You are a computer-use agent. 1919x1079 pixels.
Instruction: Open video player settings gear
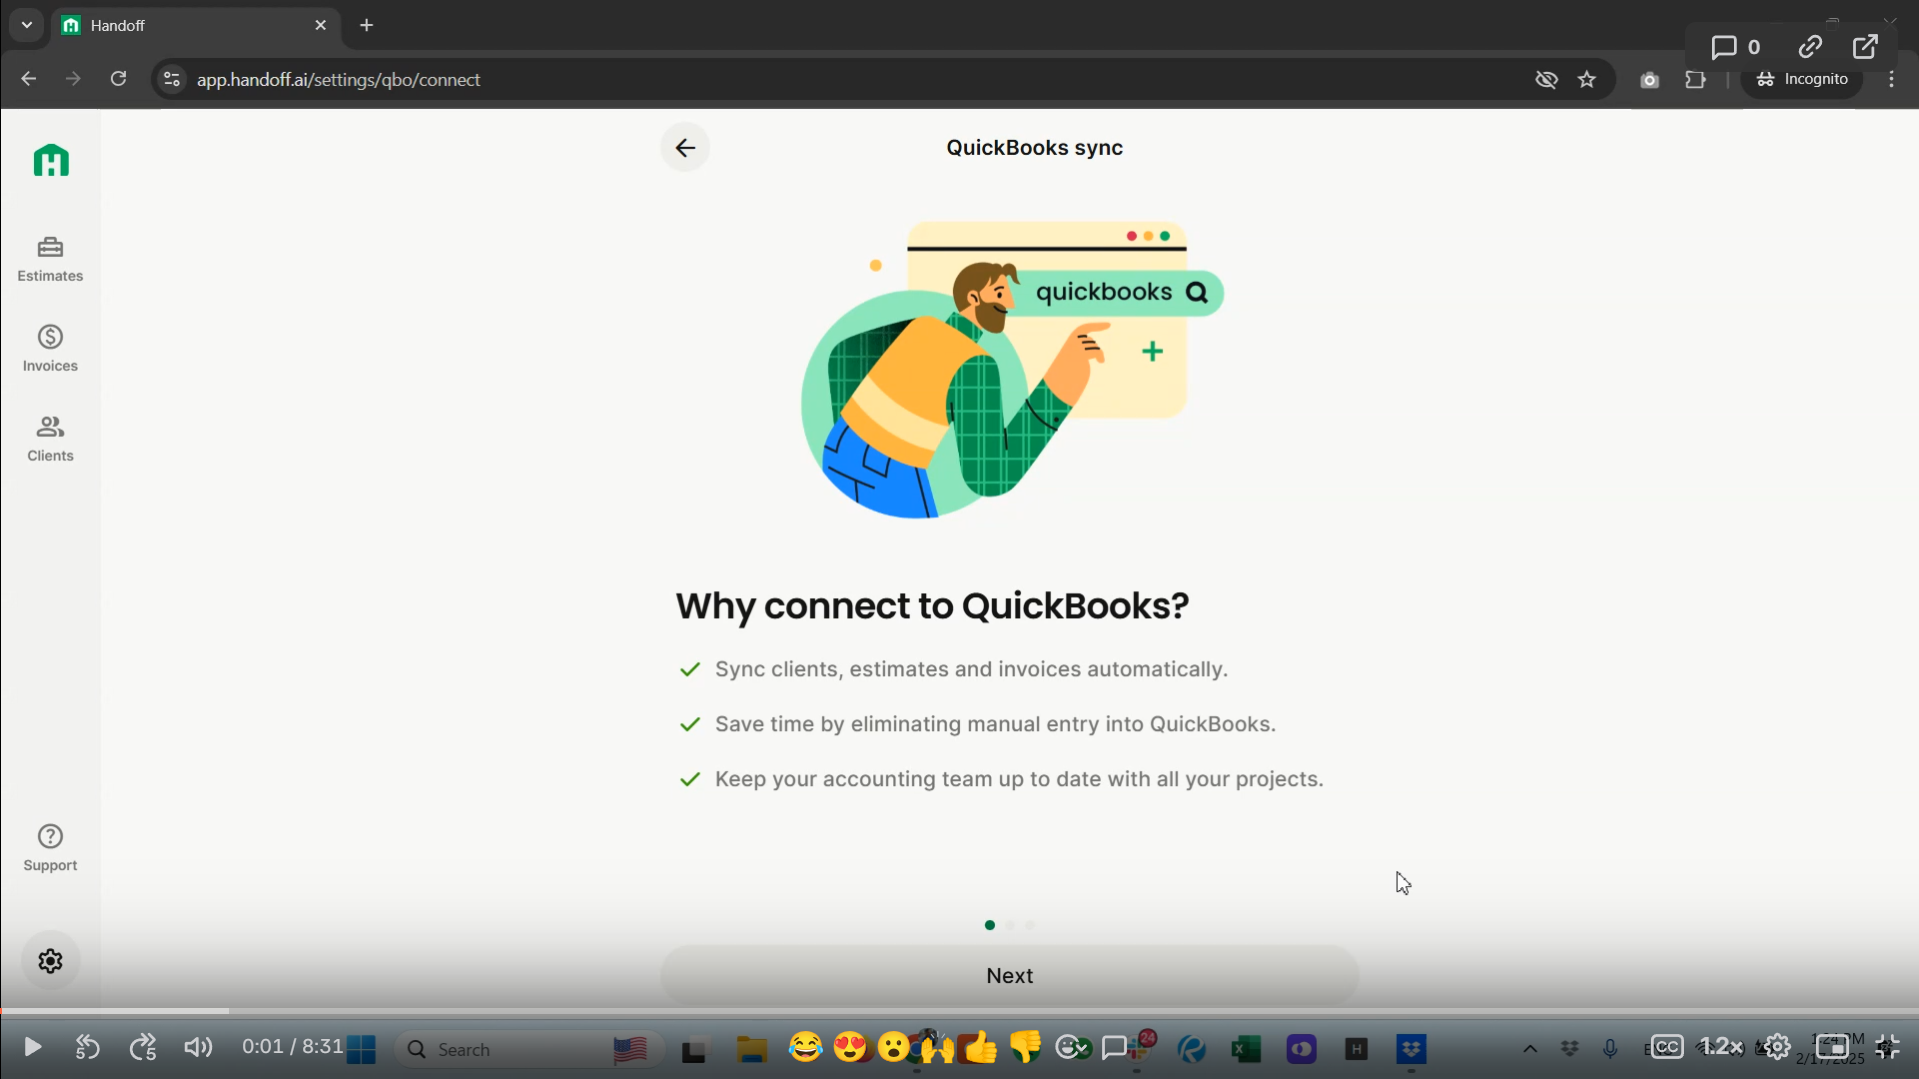pos(1777,1047)
